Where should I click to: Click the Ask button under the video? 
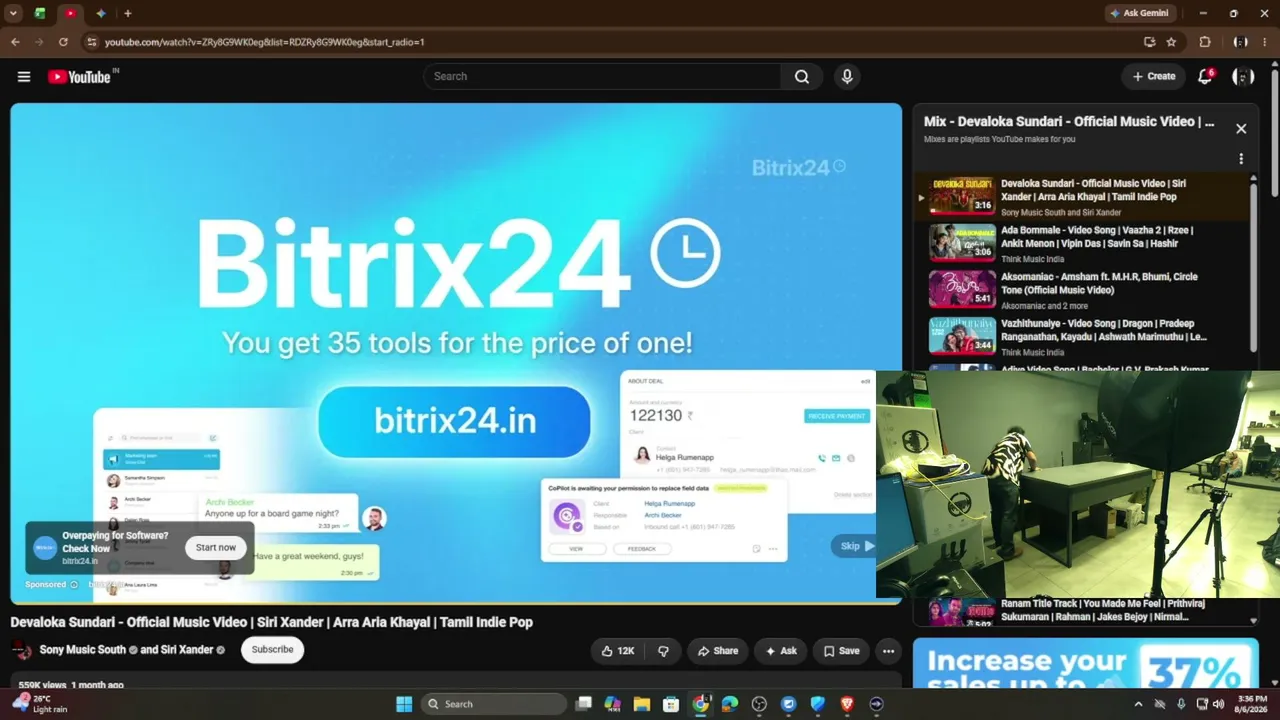(x=781, y=651)
